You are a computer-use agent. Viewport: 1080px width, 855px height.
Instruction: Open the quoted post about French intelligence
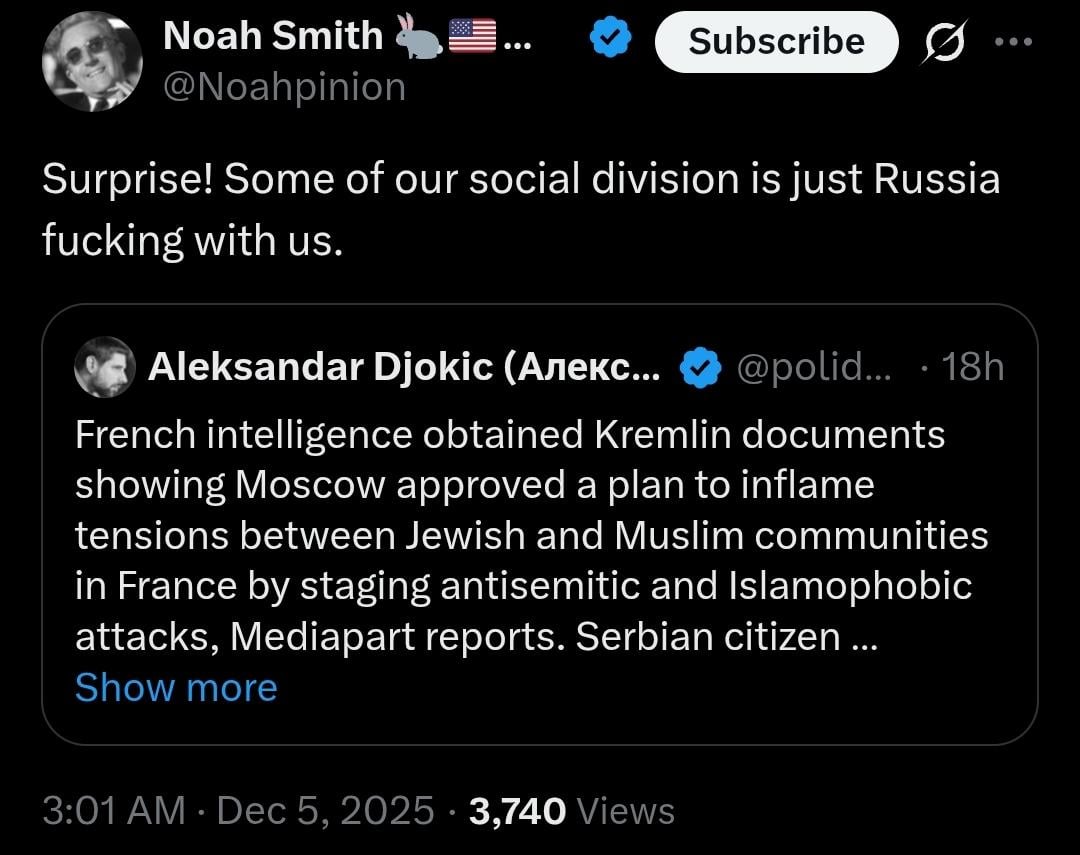click(530, 535)
